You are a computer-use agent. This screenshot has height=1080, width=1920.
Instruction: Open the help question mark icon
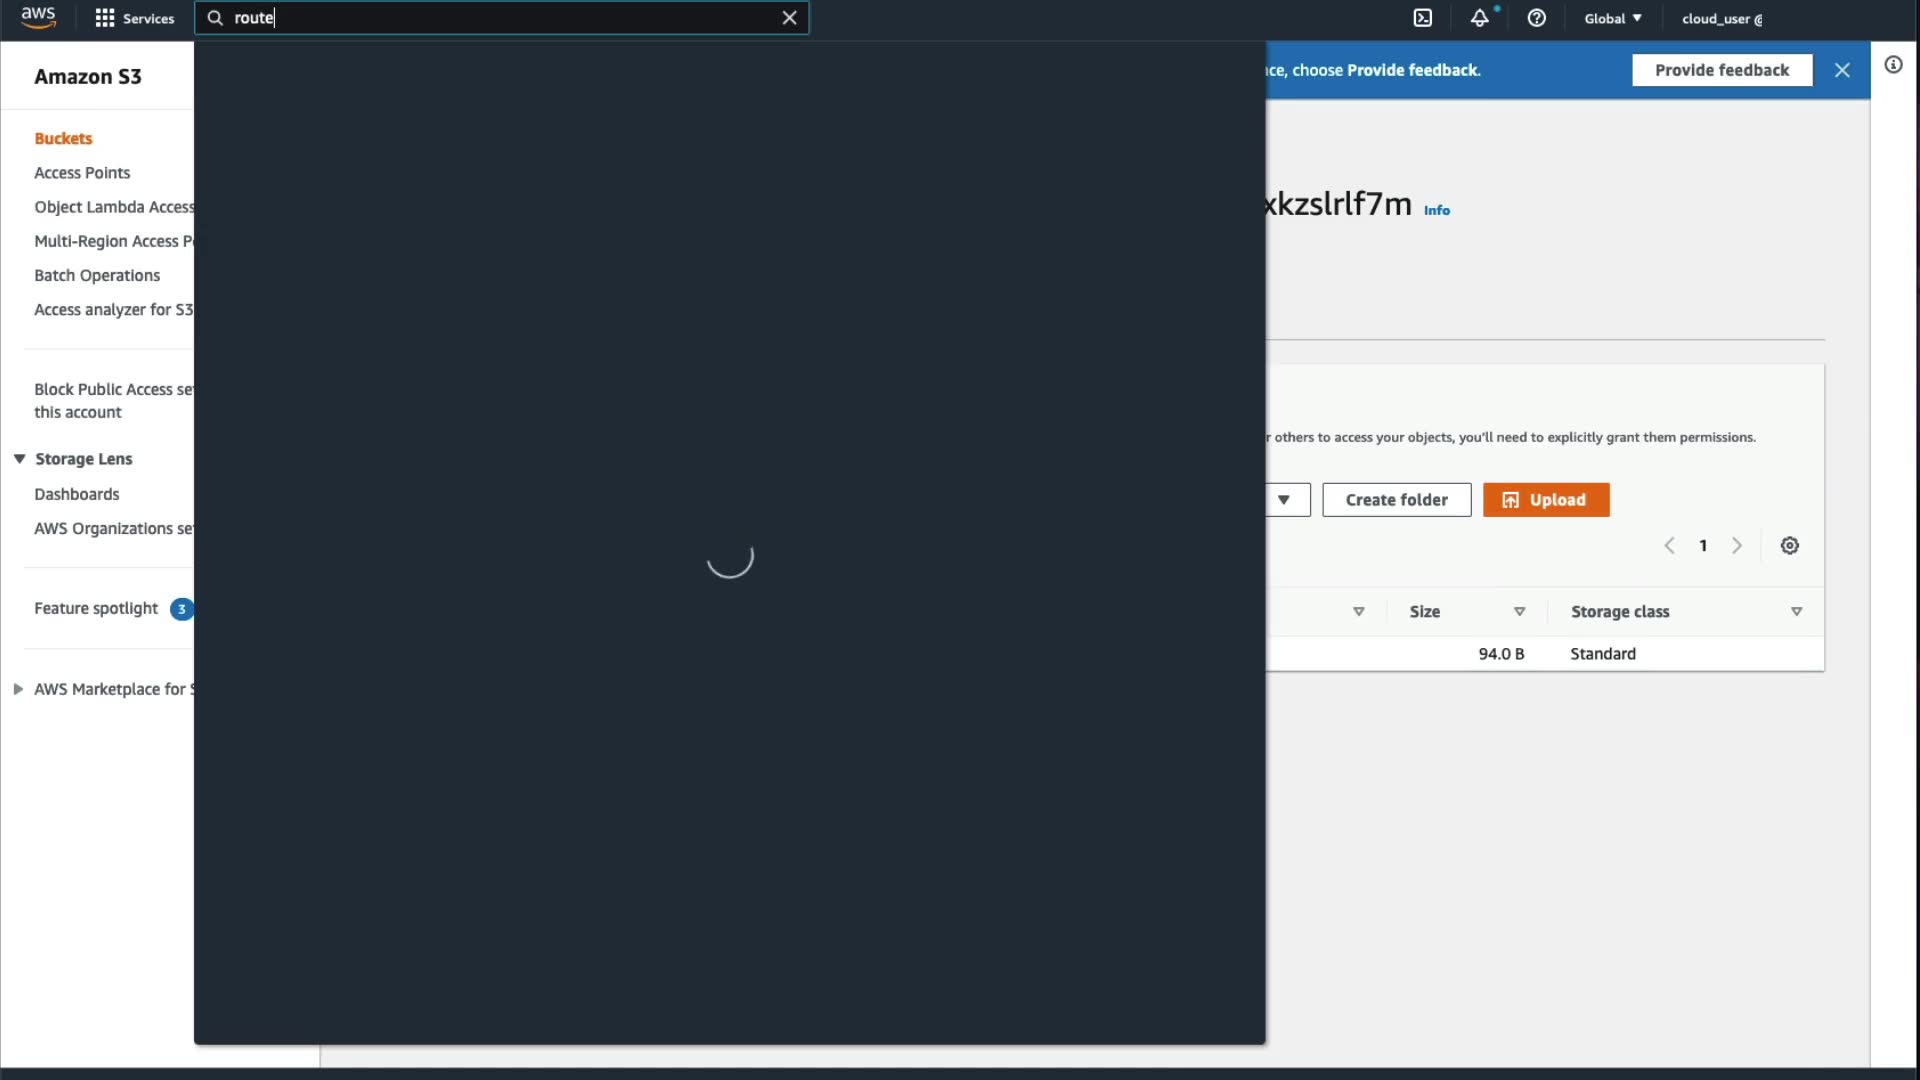[1537, 18]
